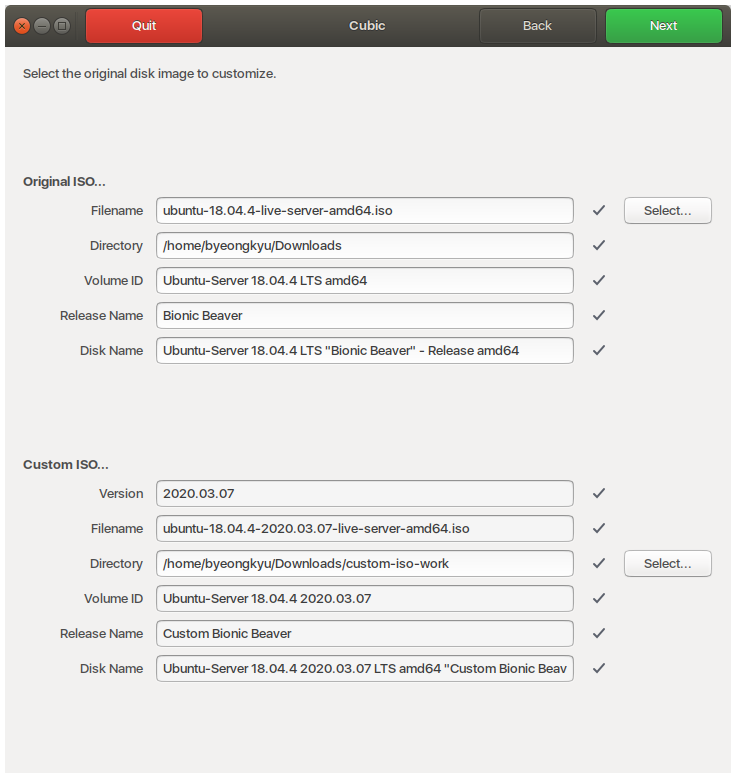Viewport: 740px width, 782px height.
Task: Click checkmark beside Custom ISO Filename
Action: point(599,529)
